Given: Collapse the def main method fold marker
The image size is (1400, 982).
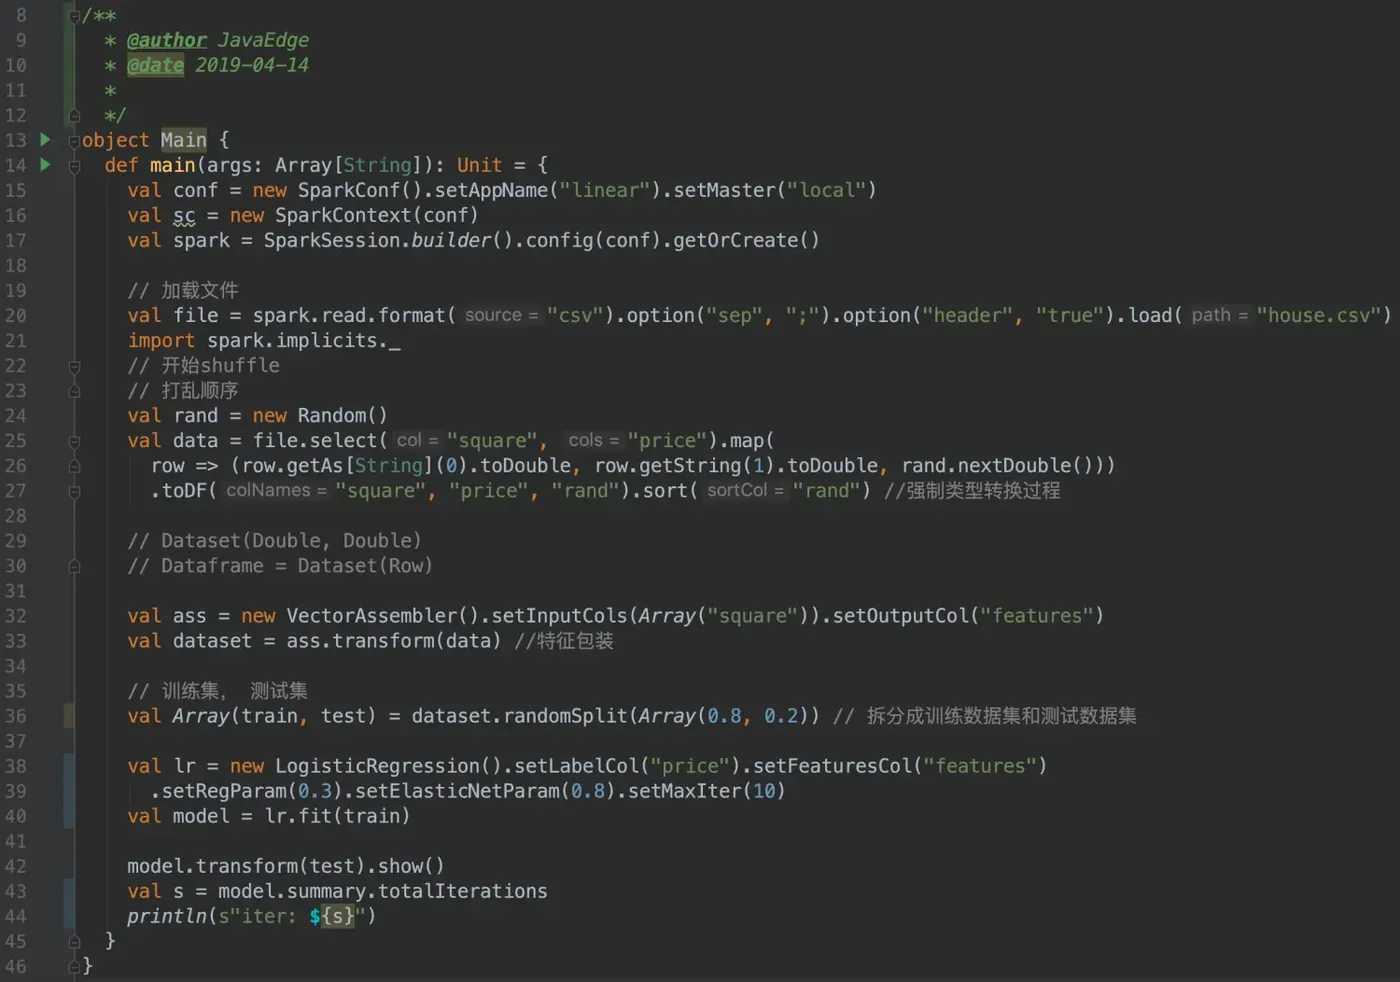Looking at the screenshot, I should 74,166.
